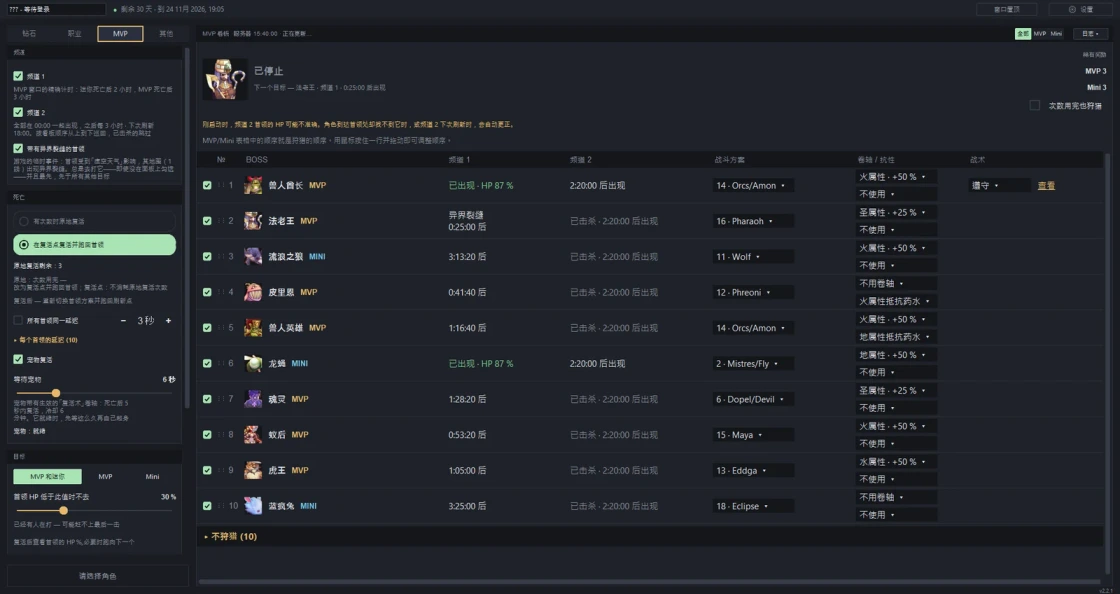Open the 16 · Pharaoh battle plan dropdown
The width and height of the screenshot is (1120, 594).
click(753, 221)
